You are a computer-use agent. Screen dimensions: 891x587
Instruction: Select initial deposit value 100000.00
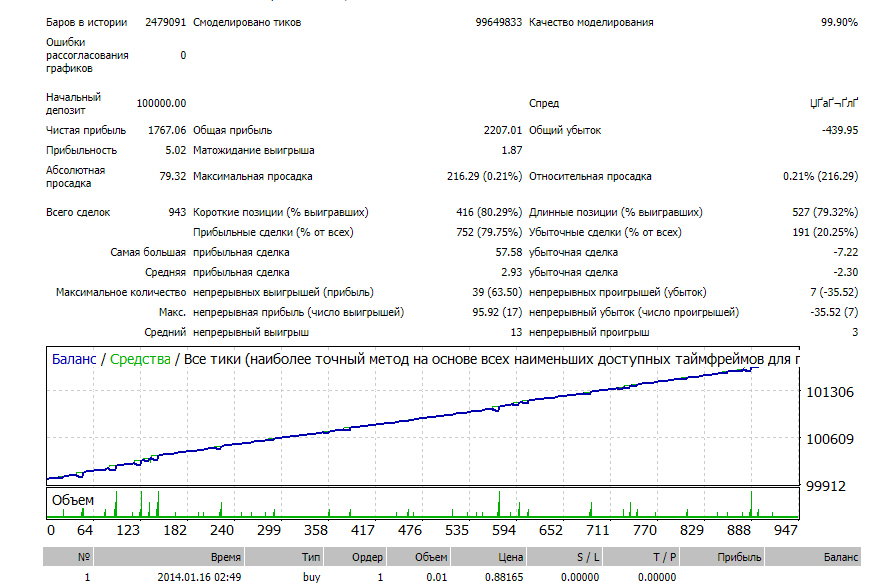tap(161, 103)
